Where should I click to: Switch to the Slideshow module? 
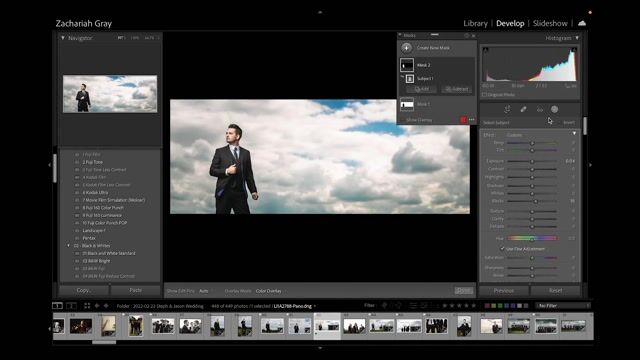(550, 24)
